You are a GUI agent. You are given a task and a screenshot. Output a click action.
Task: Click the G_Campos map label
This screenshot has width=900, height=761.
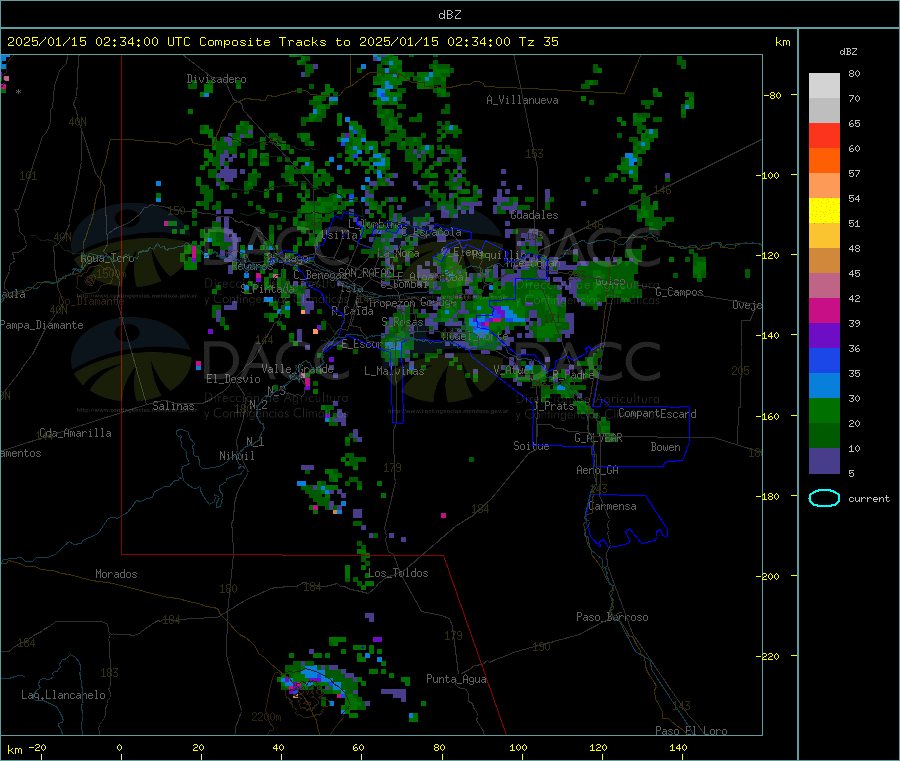pos(679,292)
